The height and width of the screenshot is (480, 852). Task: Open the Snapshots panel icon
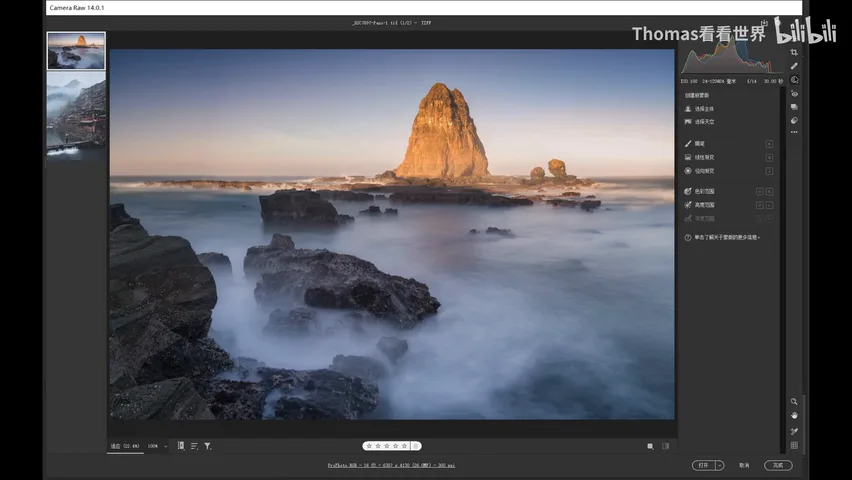pos(794,107)
